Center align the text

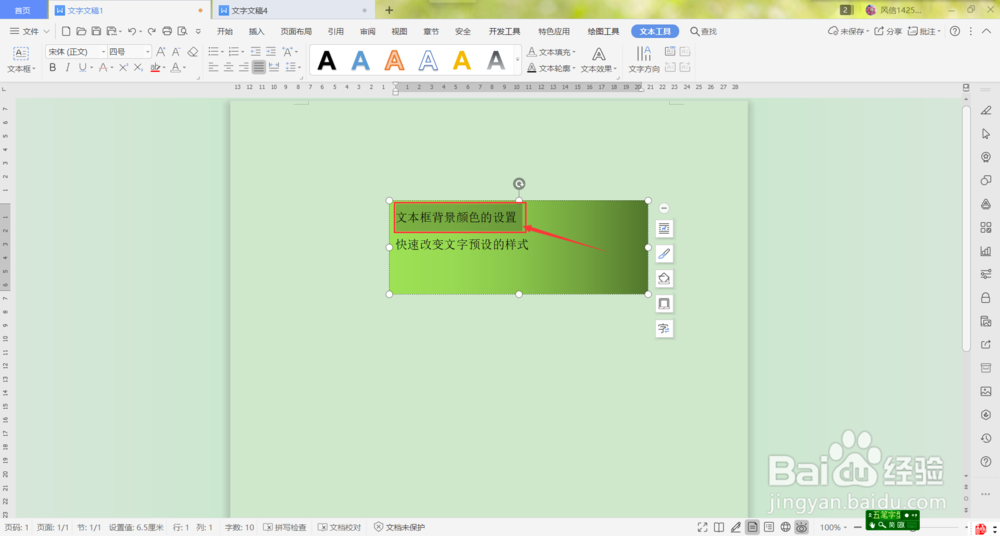[228, 67]
